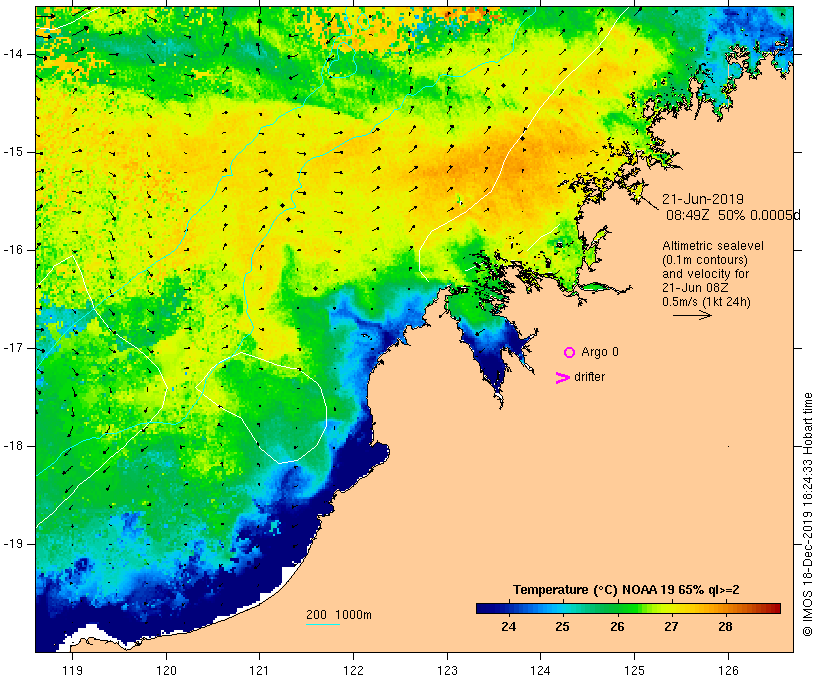
Task: Click the longitude label 124
Action: pyautogui.click(x=541, y=670)
